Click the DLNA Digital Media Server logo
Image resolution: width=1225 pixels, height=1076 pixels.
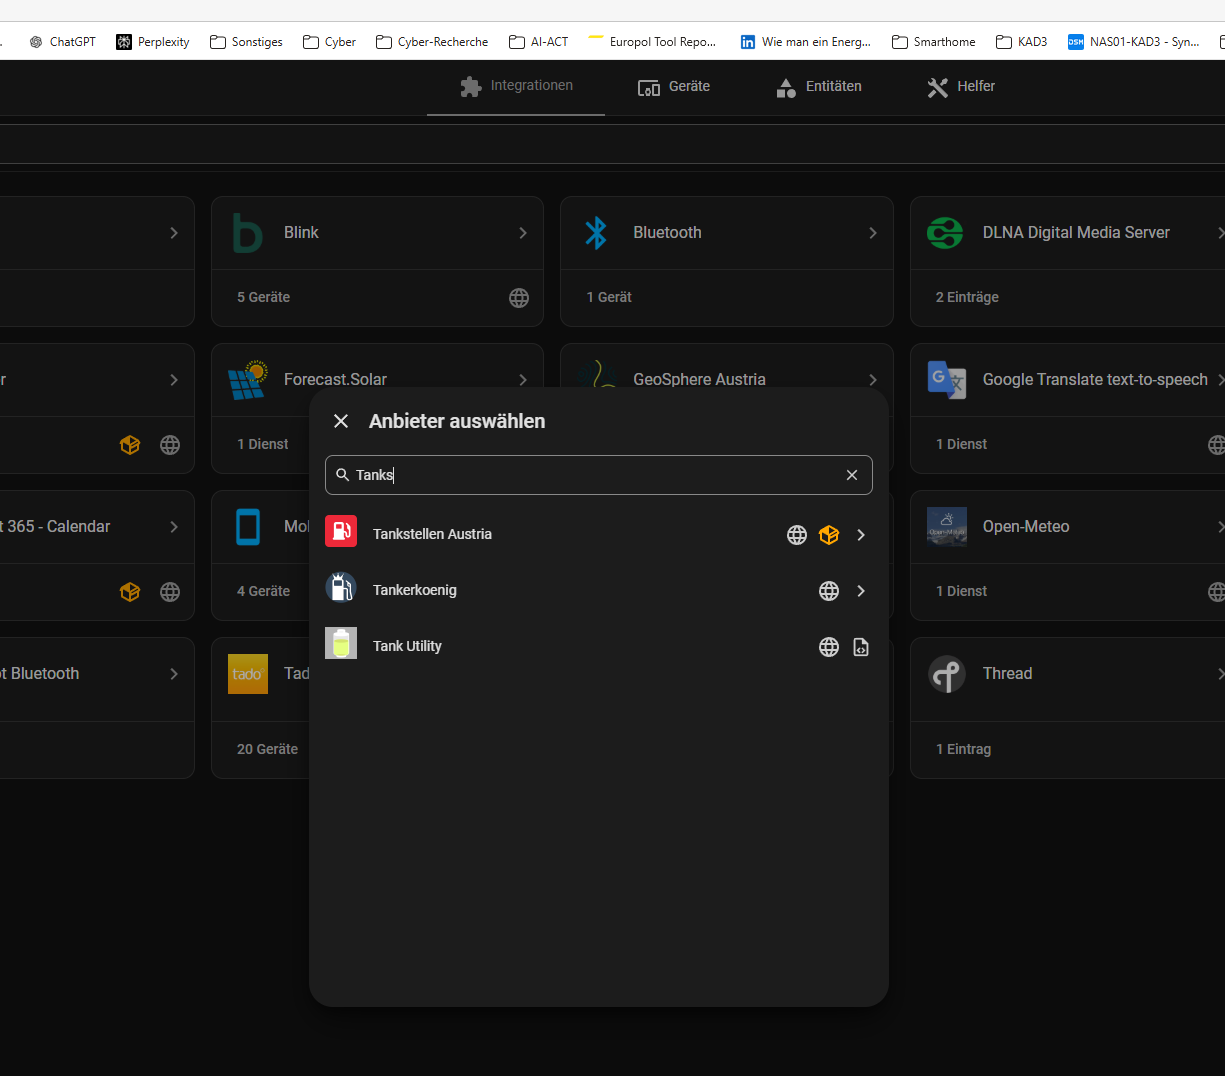click(x=945, y=233)
